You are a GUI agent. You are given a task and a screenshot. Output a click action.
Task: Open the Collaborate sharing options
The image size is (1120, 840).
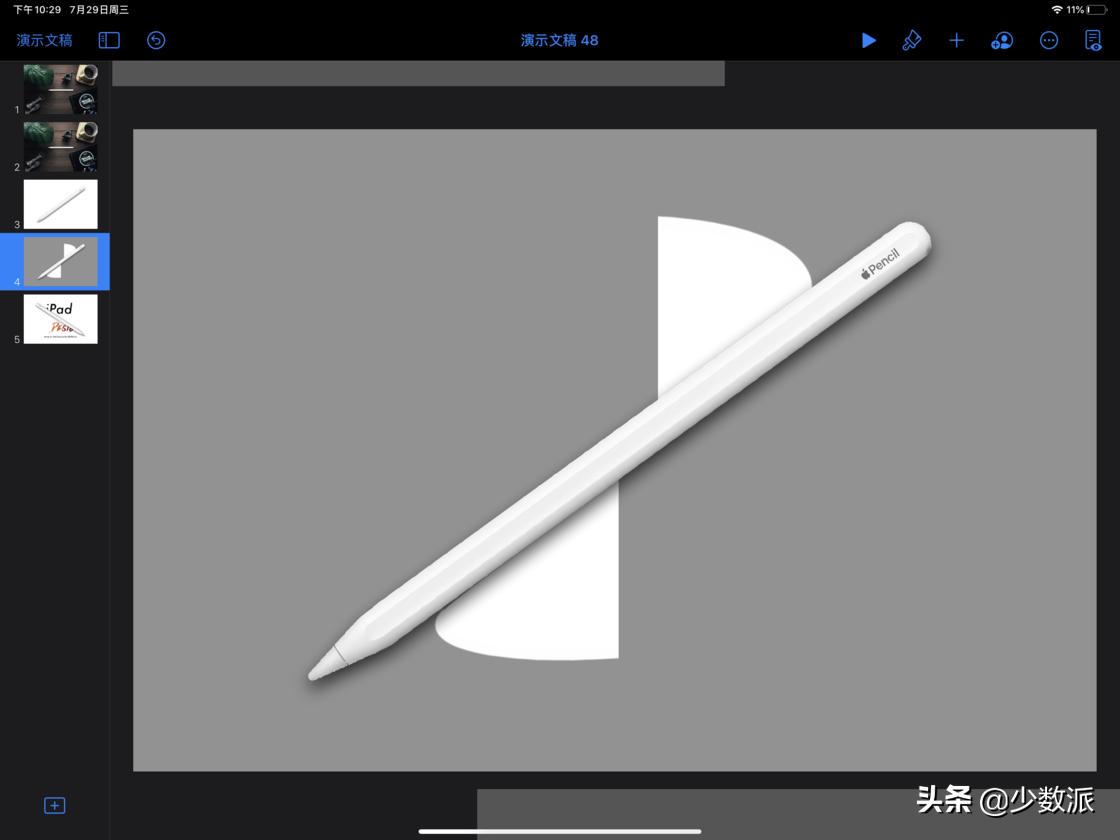(1001, 40)
